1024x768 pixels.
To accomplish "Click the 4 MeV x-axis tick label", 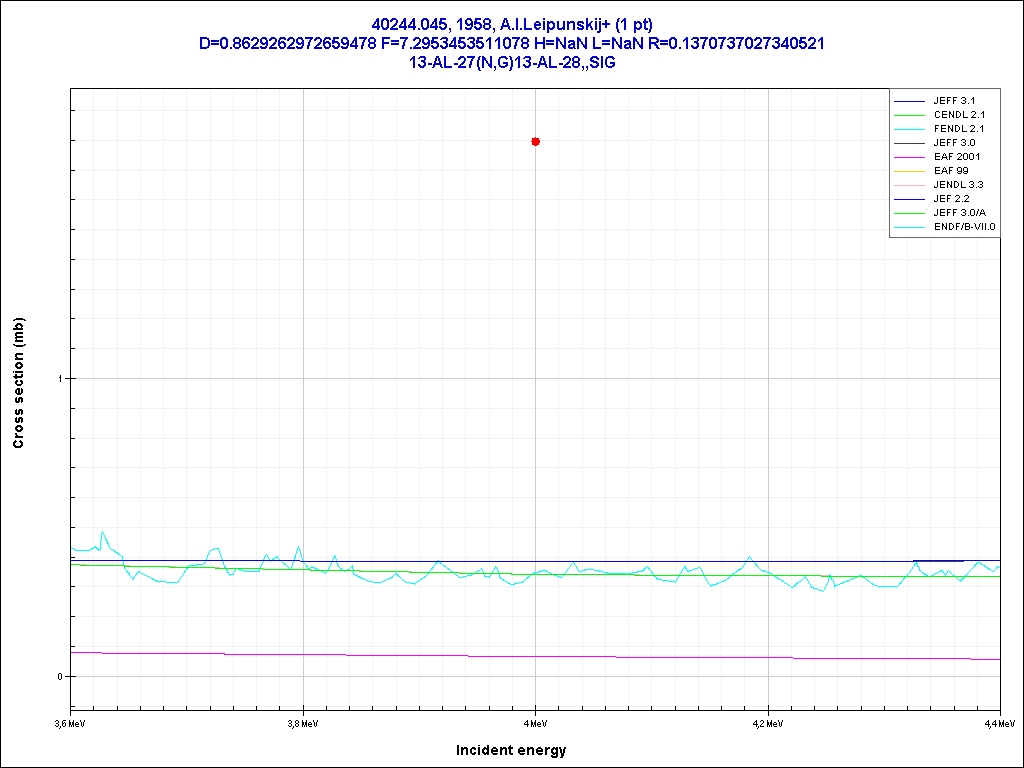I will [x=535, y=722].
